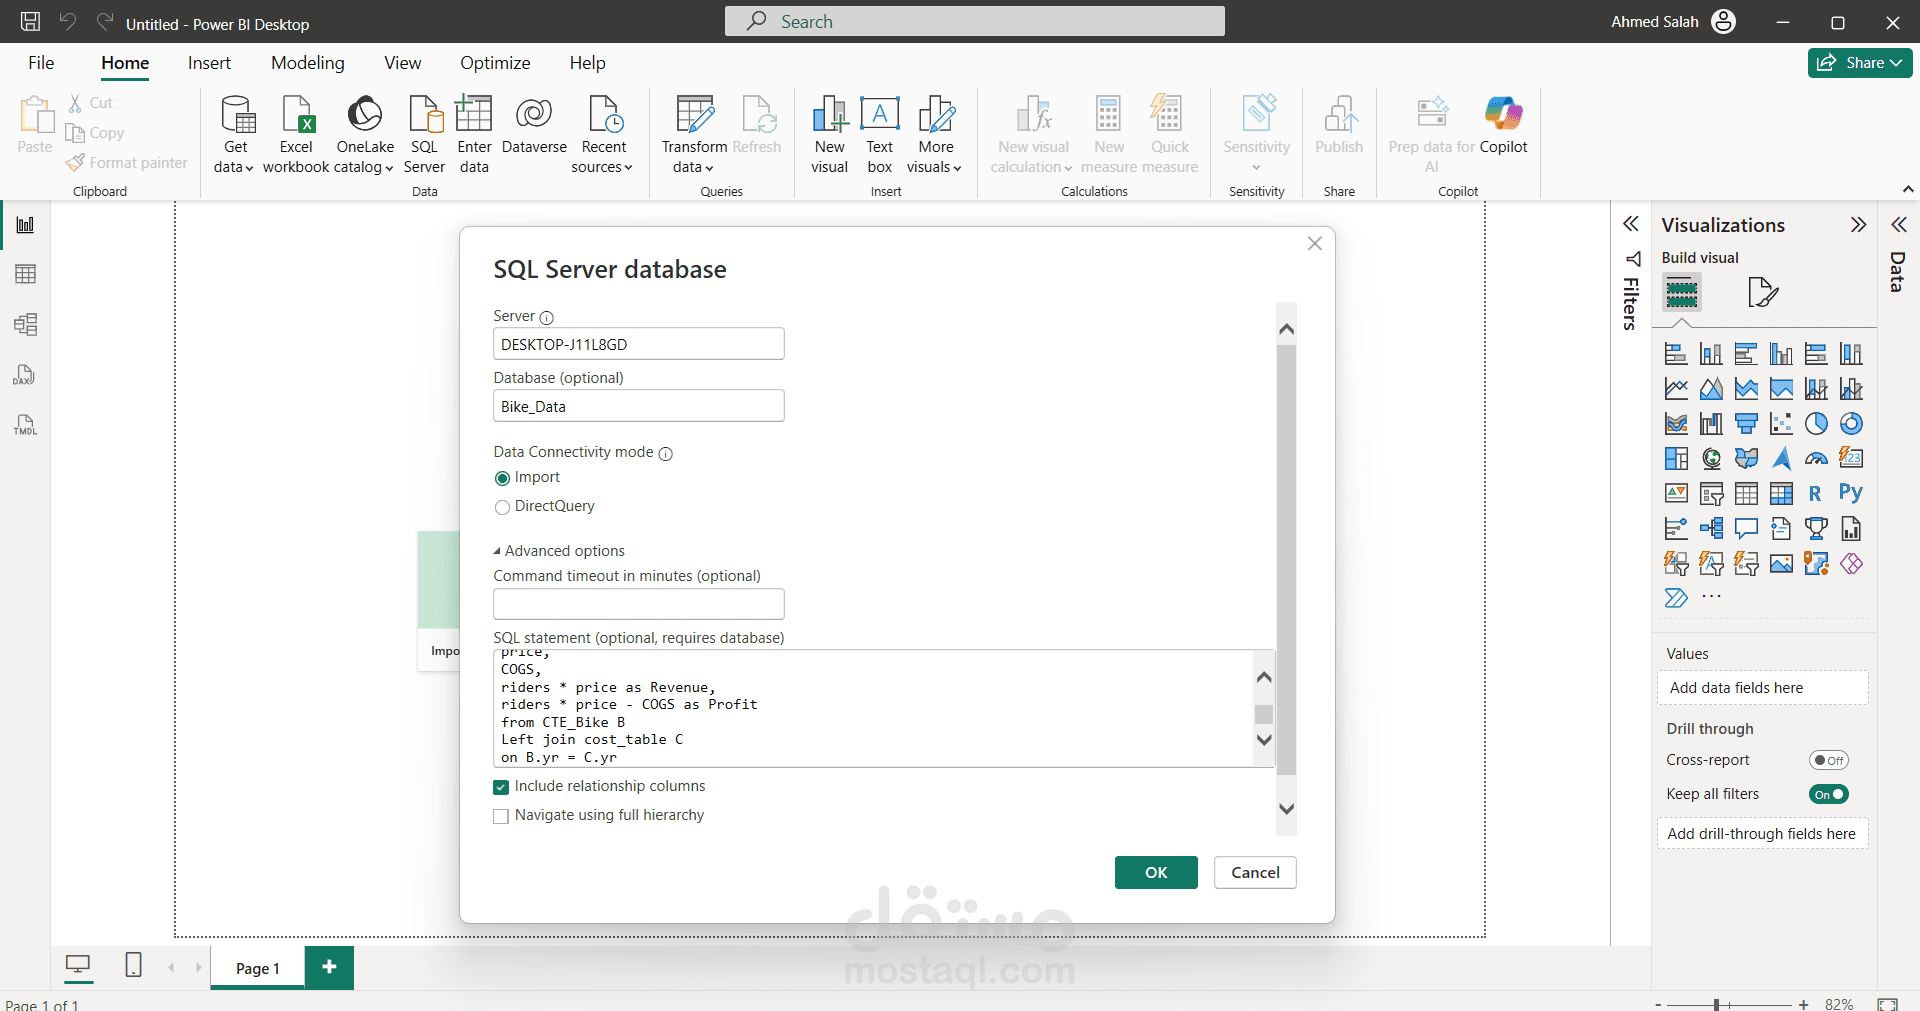Image resolution: width=1920 pixels, height=1011 pixels.
Task: Turn off Keep all filters toggle
Action: (1829, 795)
